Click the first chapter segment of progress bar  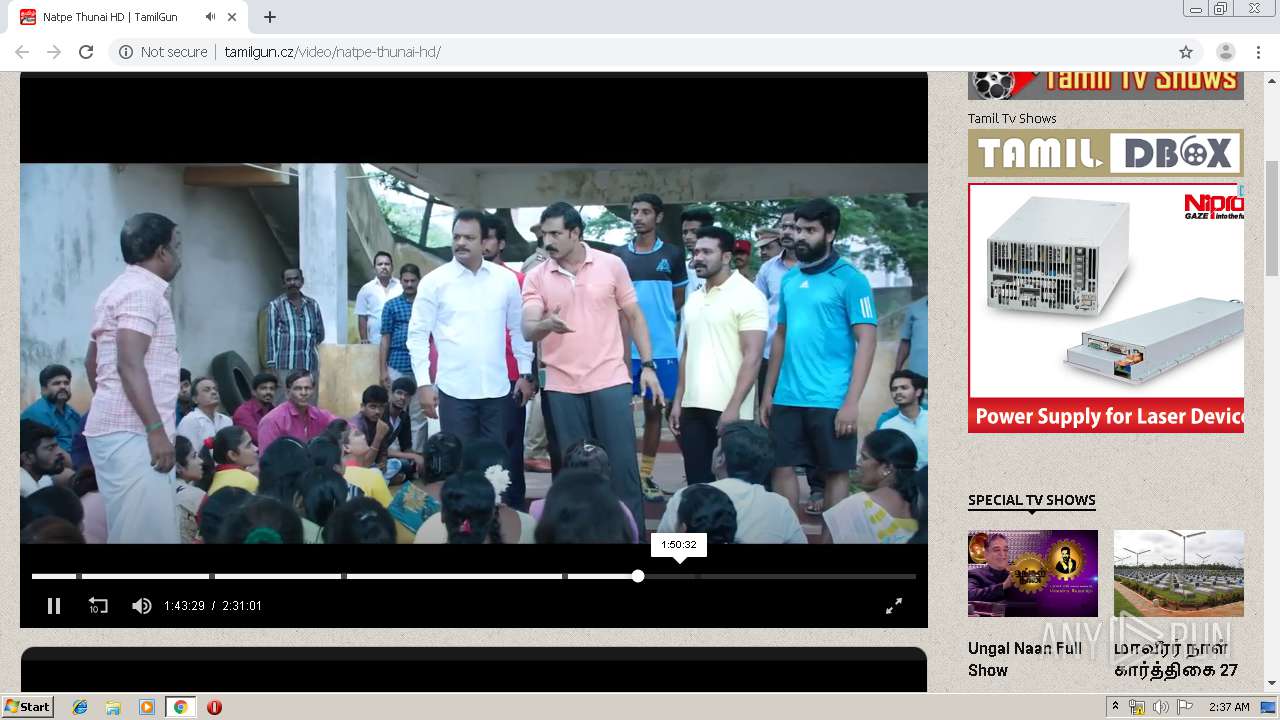click(x=54, y=576)
